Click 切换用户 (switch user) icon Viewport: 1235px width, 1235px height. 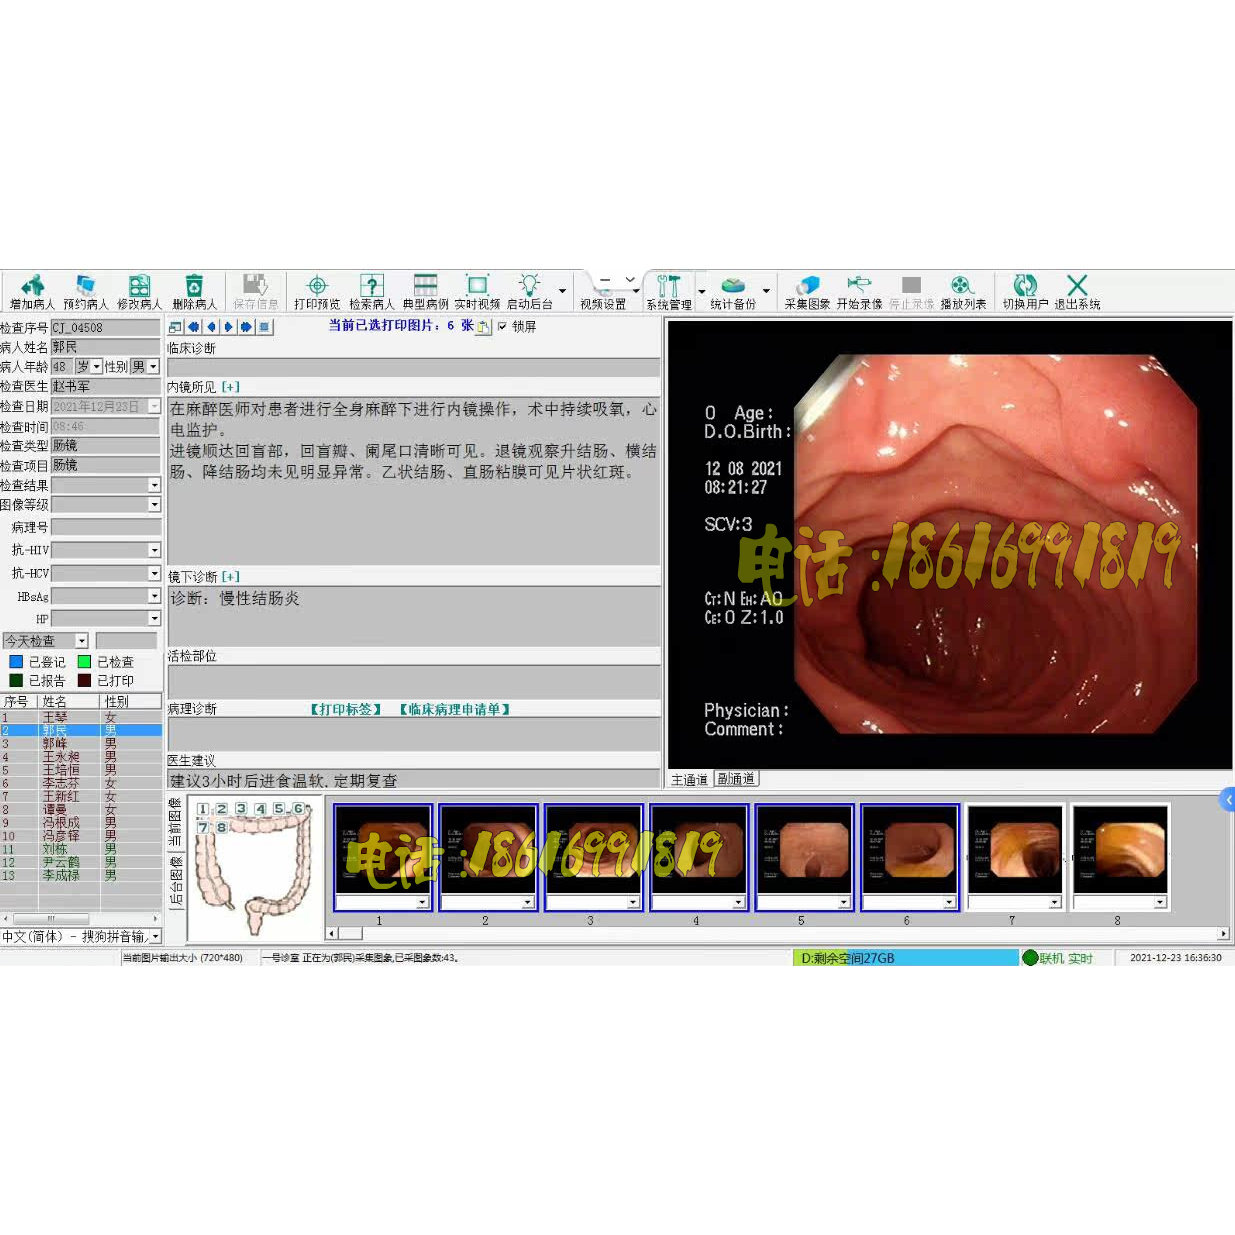(1025, 291)
